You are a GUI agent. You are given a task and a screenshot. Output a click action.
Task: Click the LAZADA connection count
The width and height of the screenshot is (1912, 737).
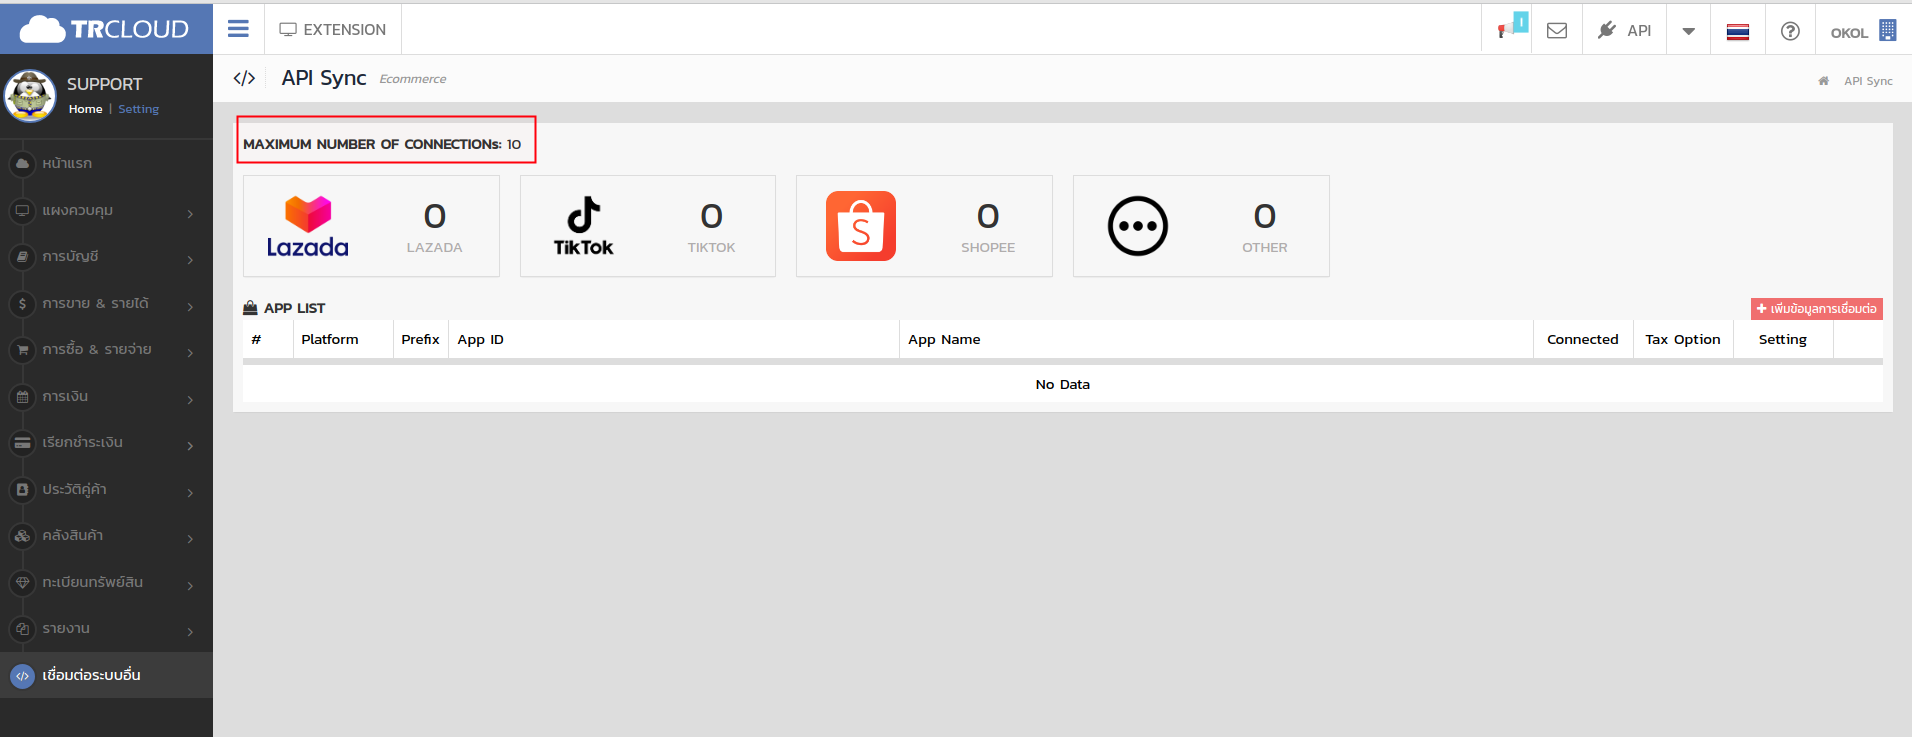tap(434, 216)
